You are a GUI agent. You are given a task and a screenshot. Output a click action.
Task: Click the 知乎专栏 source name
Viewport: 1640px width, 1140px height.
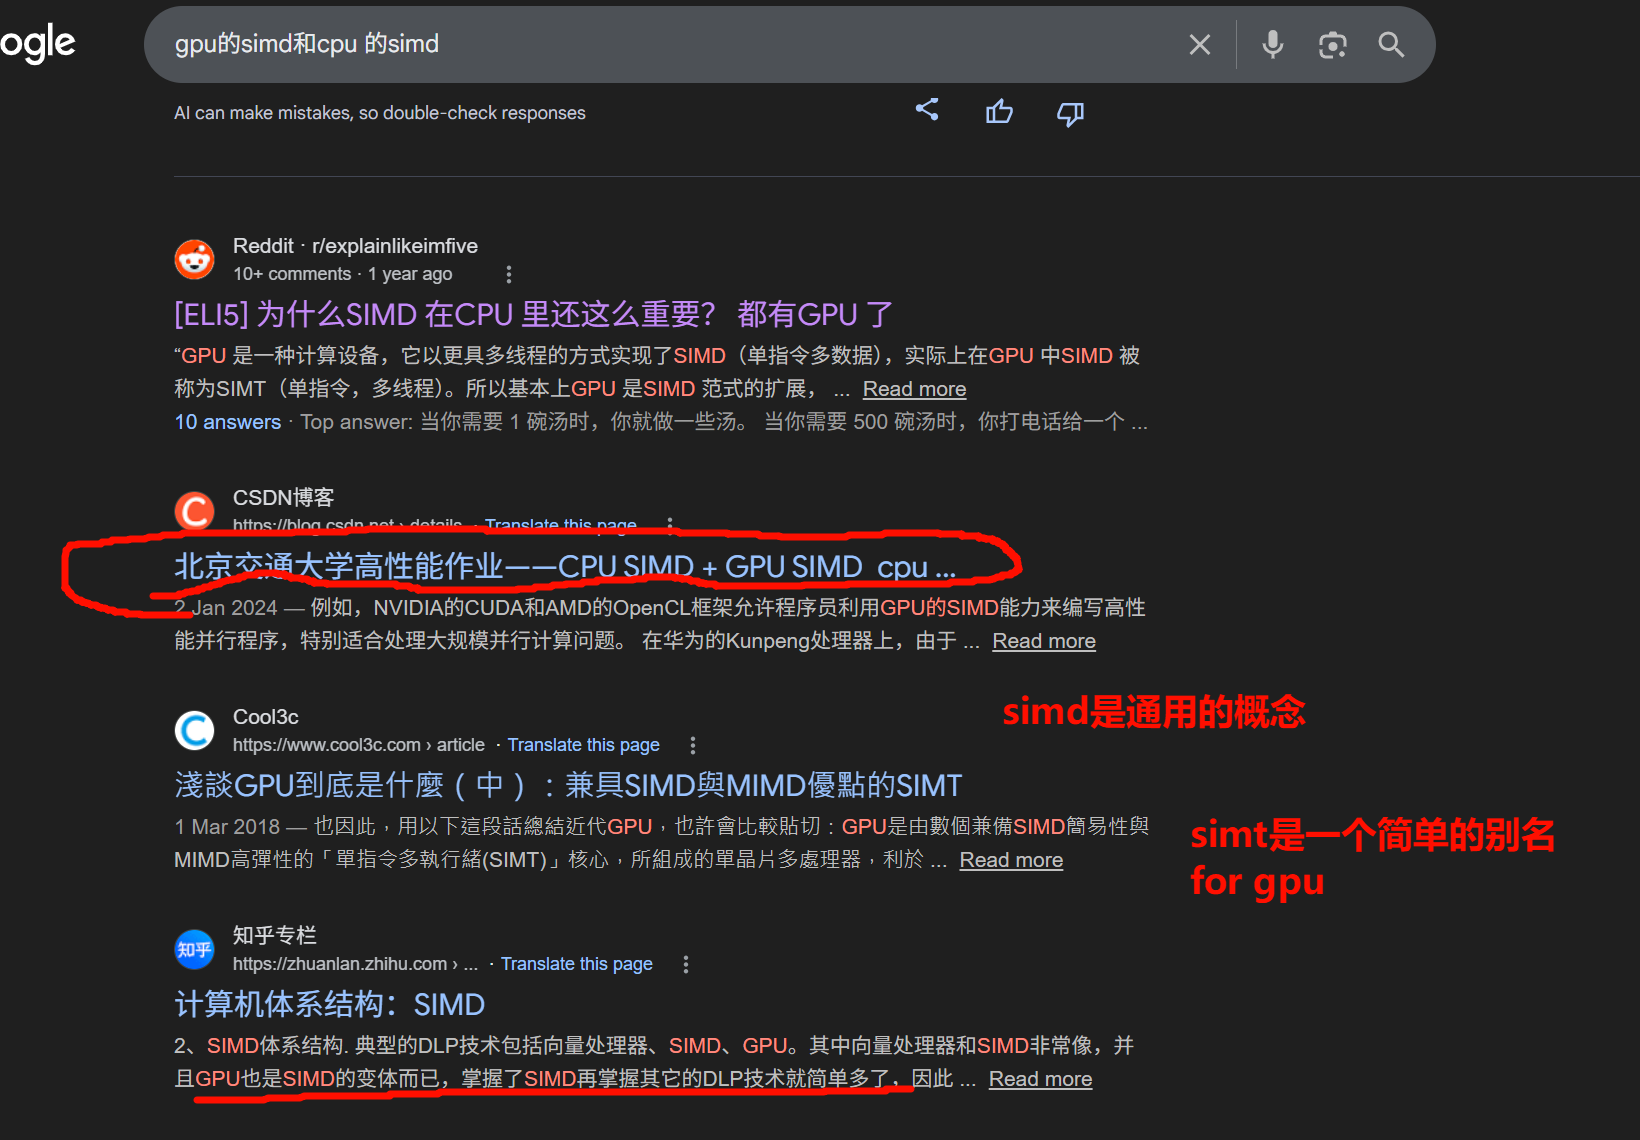[274, 935]
